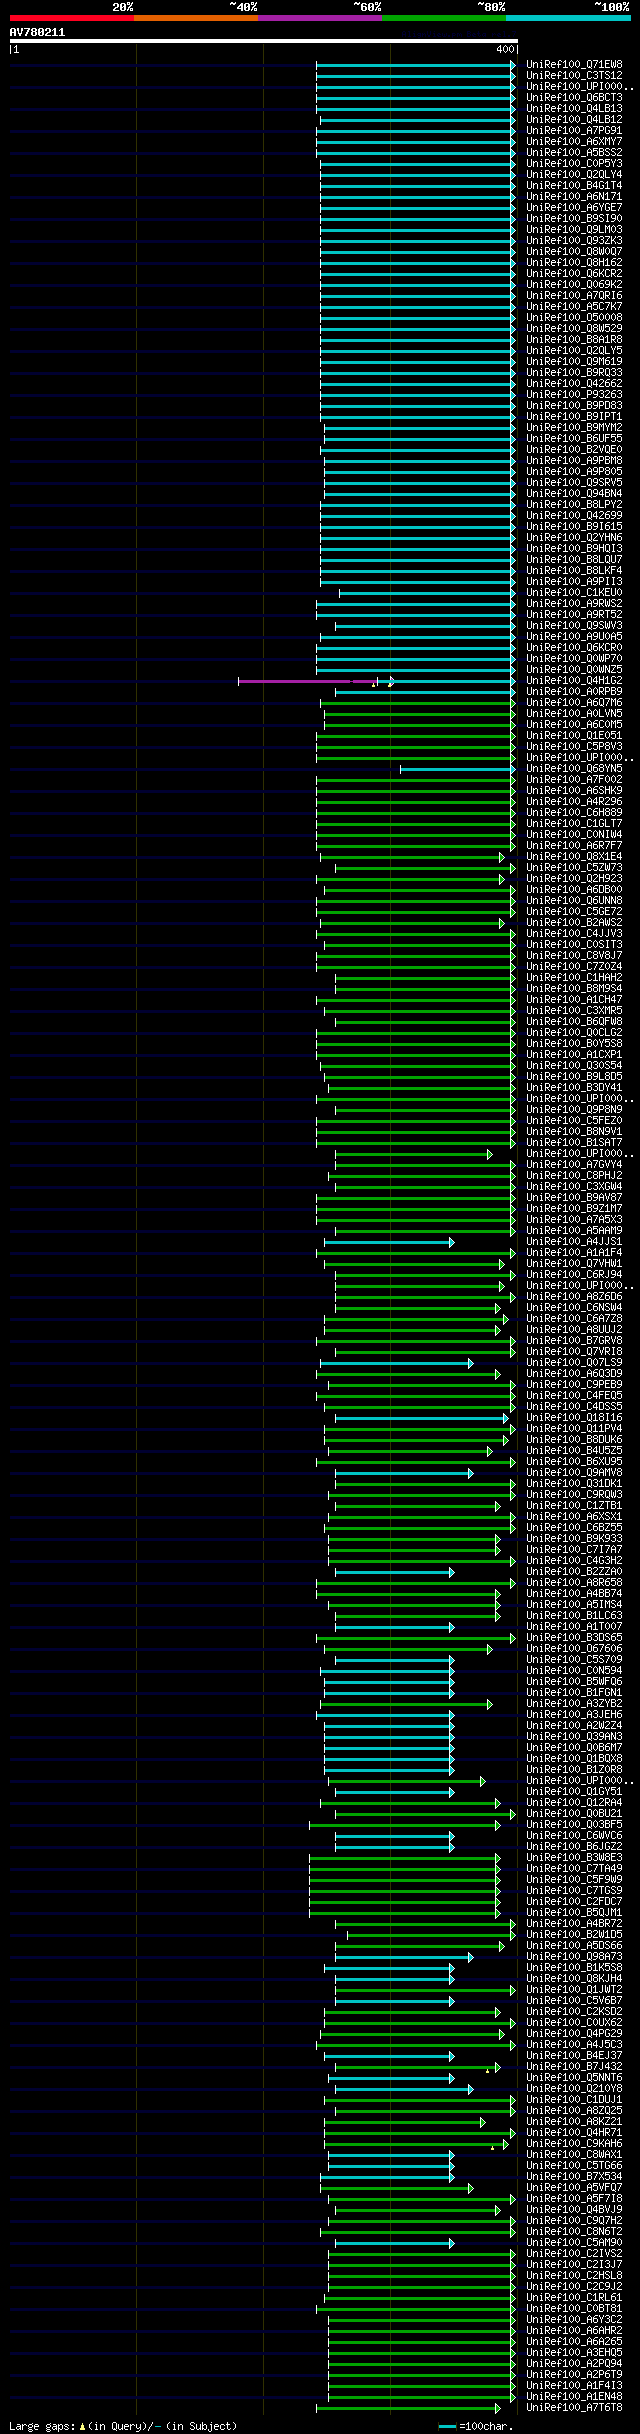640x2434 pixels.
Task: Click hit label UniRef100_C2IVS2
Action: pos(574,2254)
